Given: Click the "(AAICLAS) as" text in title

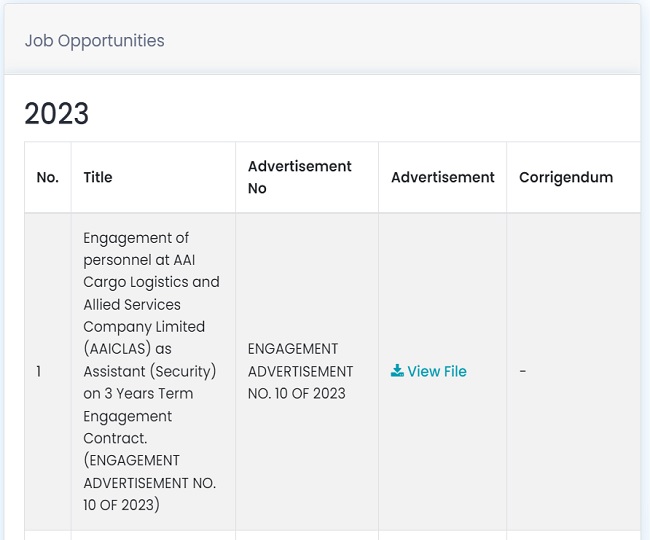Looking at the screenshot, I should [x=128, y=349].
